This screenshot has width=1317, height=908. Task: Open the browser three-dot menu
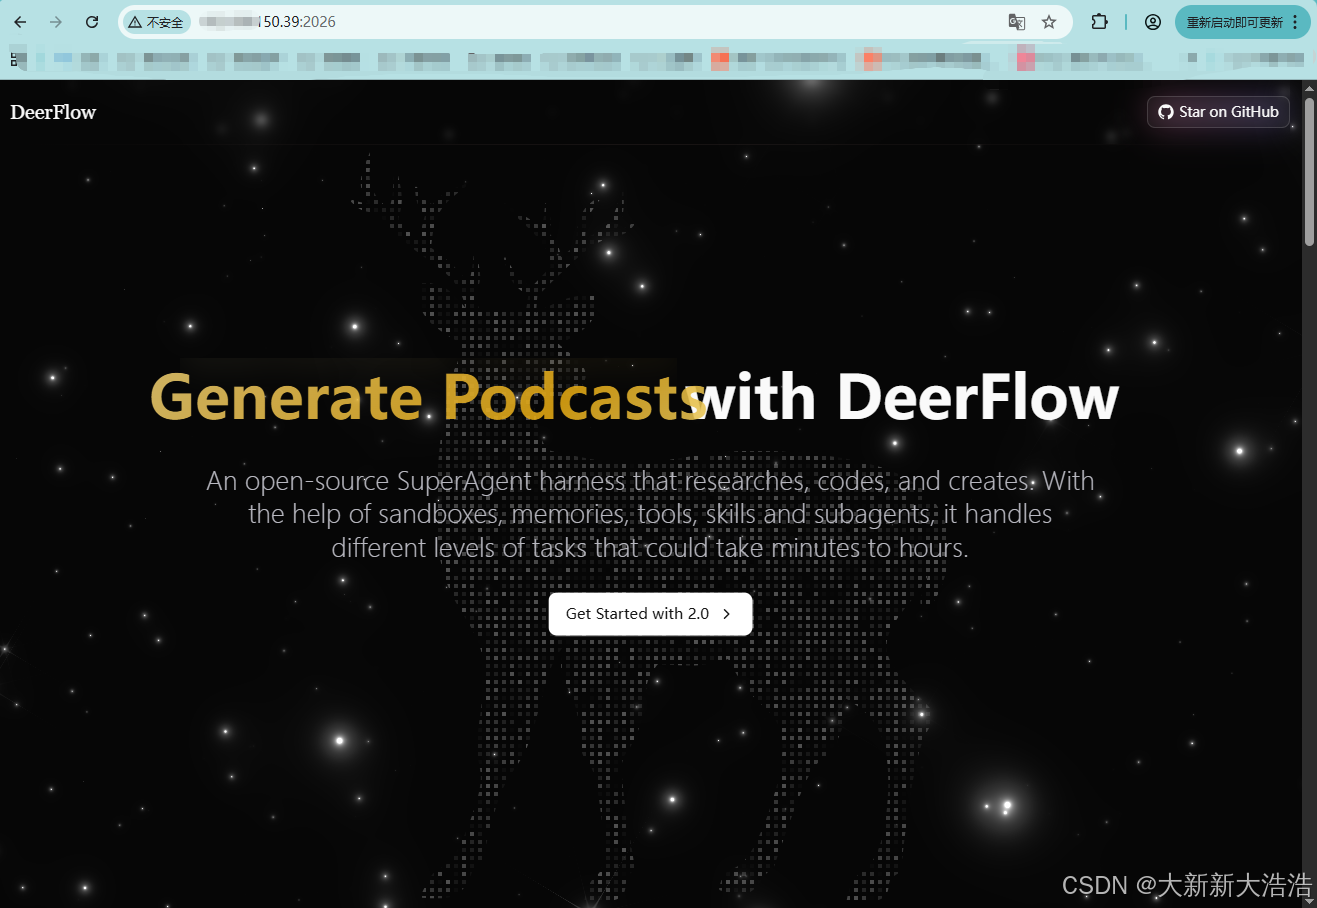click(1296, 22)
